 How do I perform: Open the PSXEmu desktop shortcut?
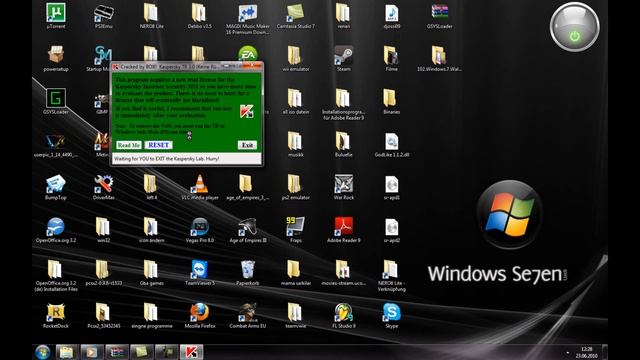coord(103,16)
